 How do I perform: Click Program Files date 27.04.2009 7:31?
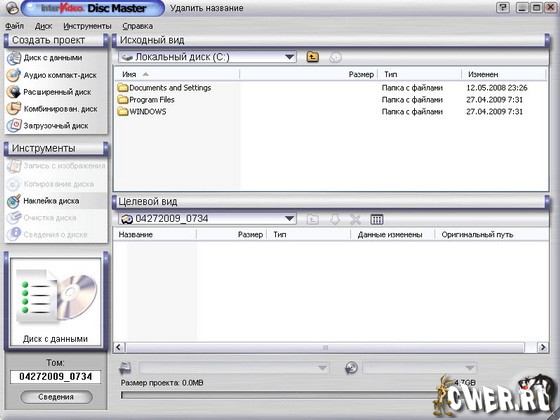[494, 100]
